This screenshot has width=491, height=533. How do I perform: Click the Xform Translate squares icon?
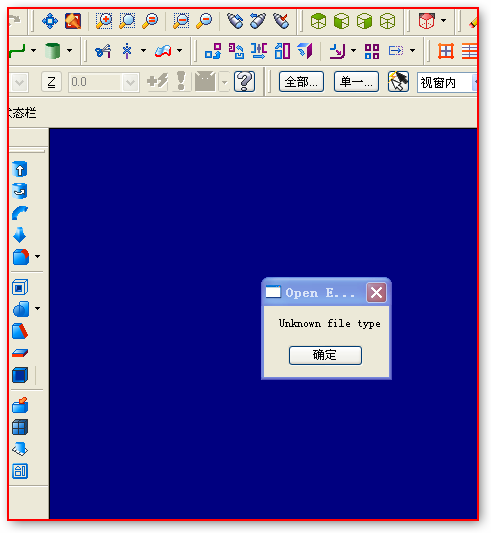coord(213,51)
